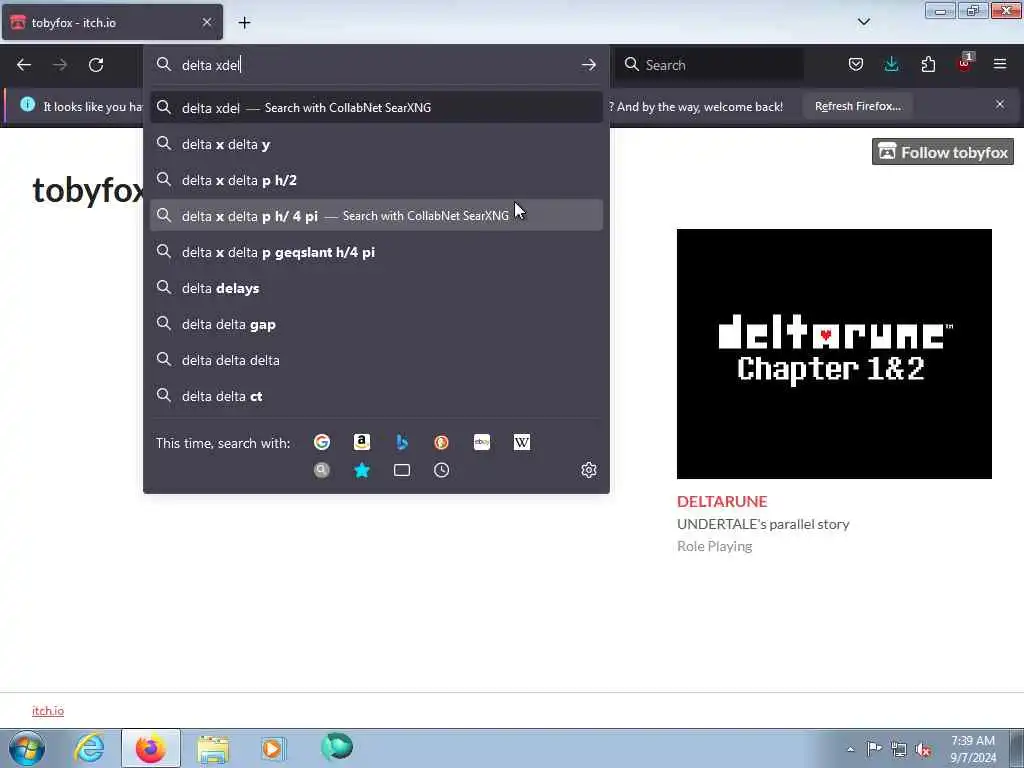This screenshot has width=1024, height=768.
Task: Choose suggestion 'delta x delta p h/2'
Action: tap(376, 180)
